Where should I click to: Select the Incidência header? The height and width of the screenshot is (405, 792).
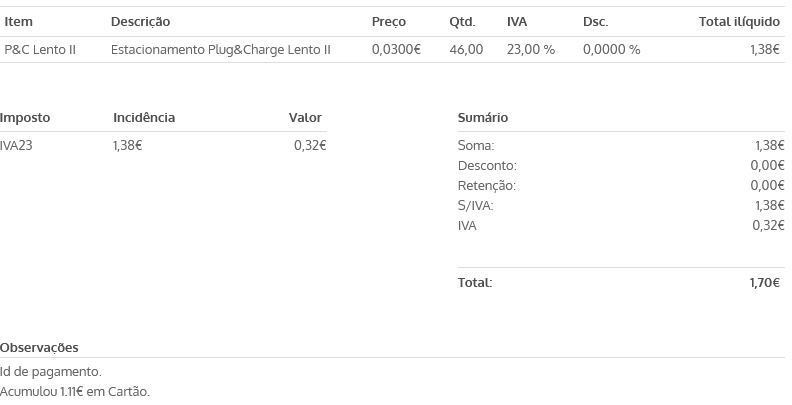tap(144, 118)
